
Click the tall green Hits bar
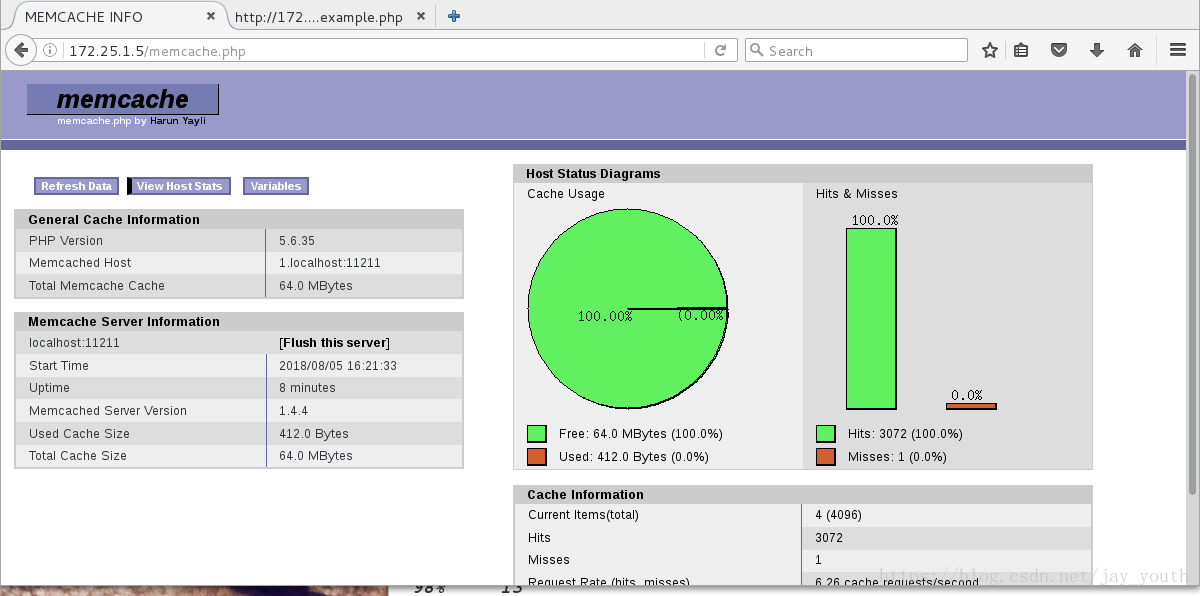click(871, 319)
